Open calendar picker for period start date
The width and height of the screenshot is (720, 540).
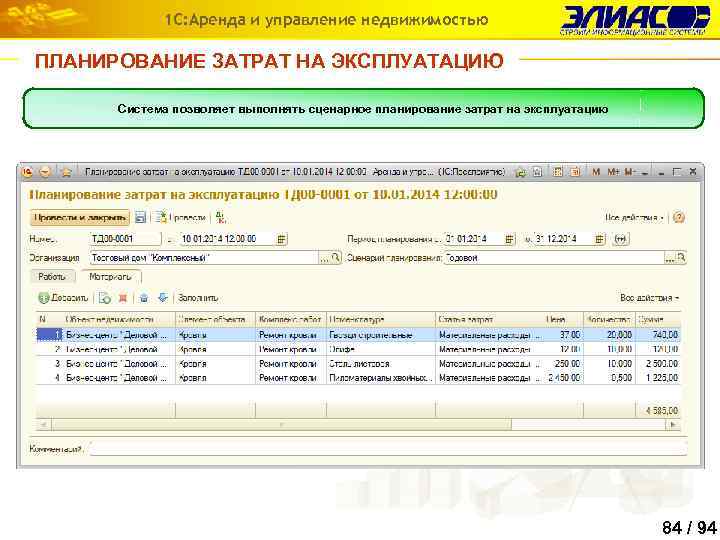[509, 239]
